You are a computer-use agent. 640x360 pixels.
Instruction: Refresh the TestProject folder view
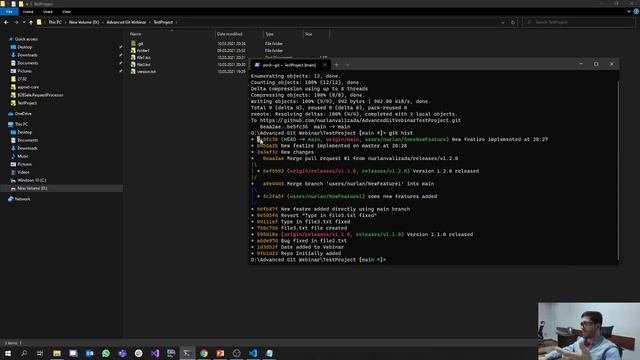[513, 22]
